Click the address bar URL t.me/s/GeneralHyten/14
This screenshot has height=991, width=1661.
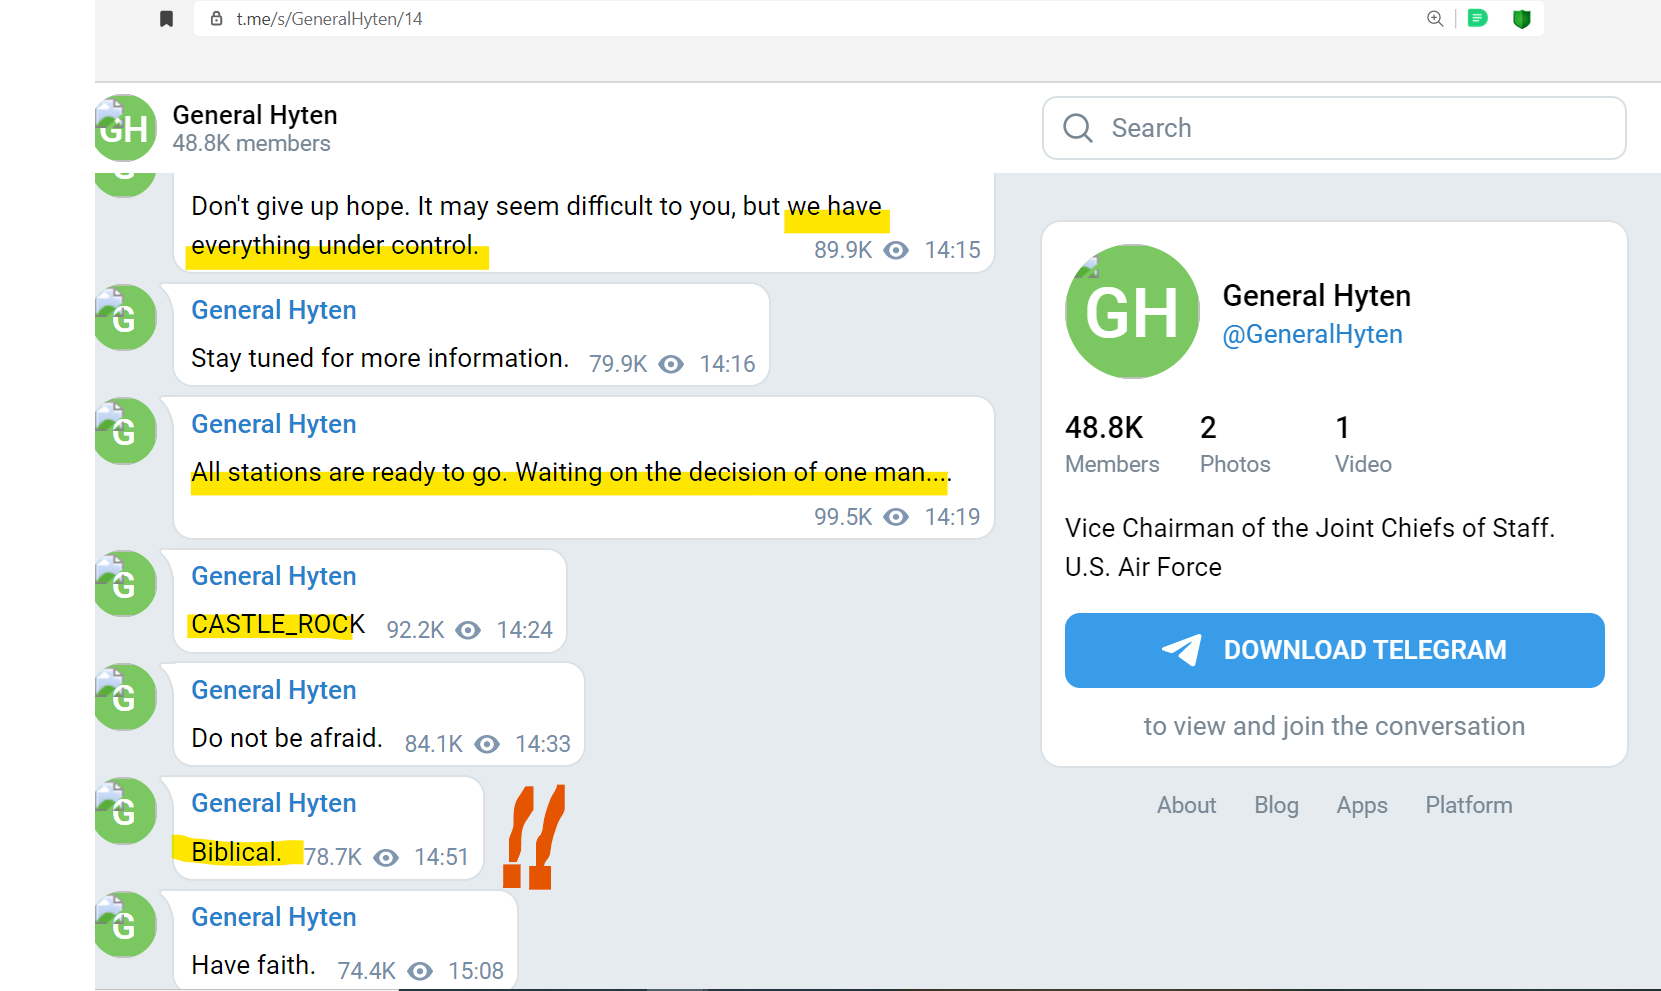coord(330,19)
